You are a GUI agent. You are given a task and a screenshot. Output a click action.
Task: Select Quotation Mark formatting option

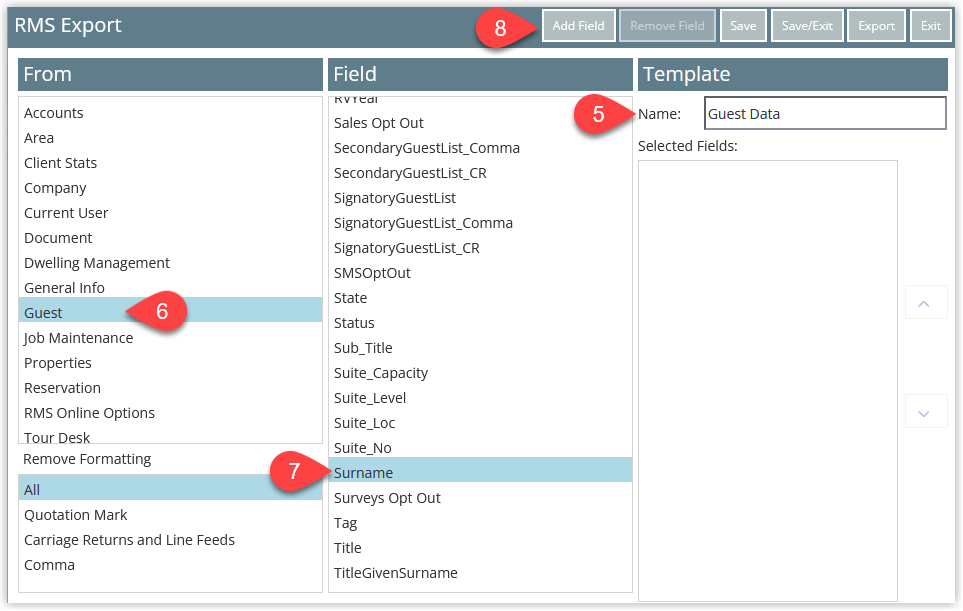[170, 515]
